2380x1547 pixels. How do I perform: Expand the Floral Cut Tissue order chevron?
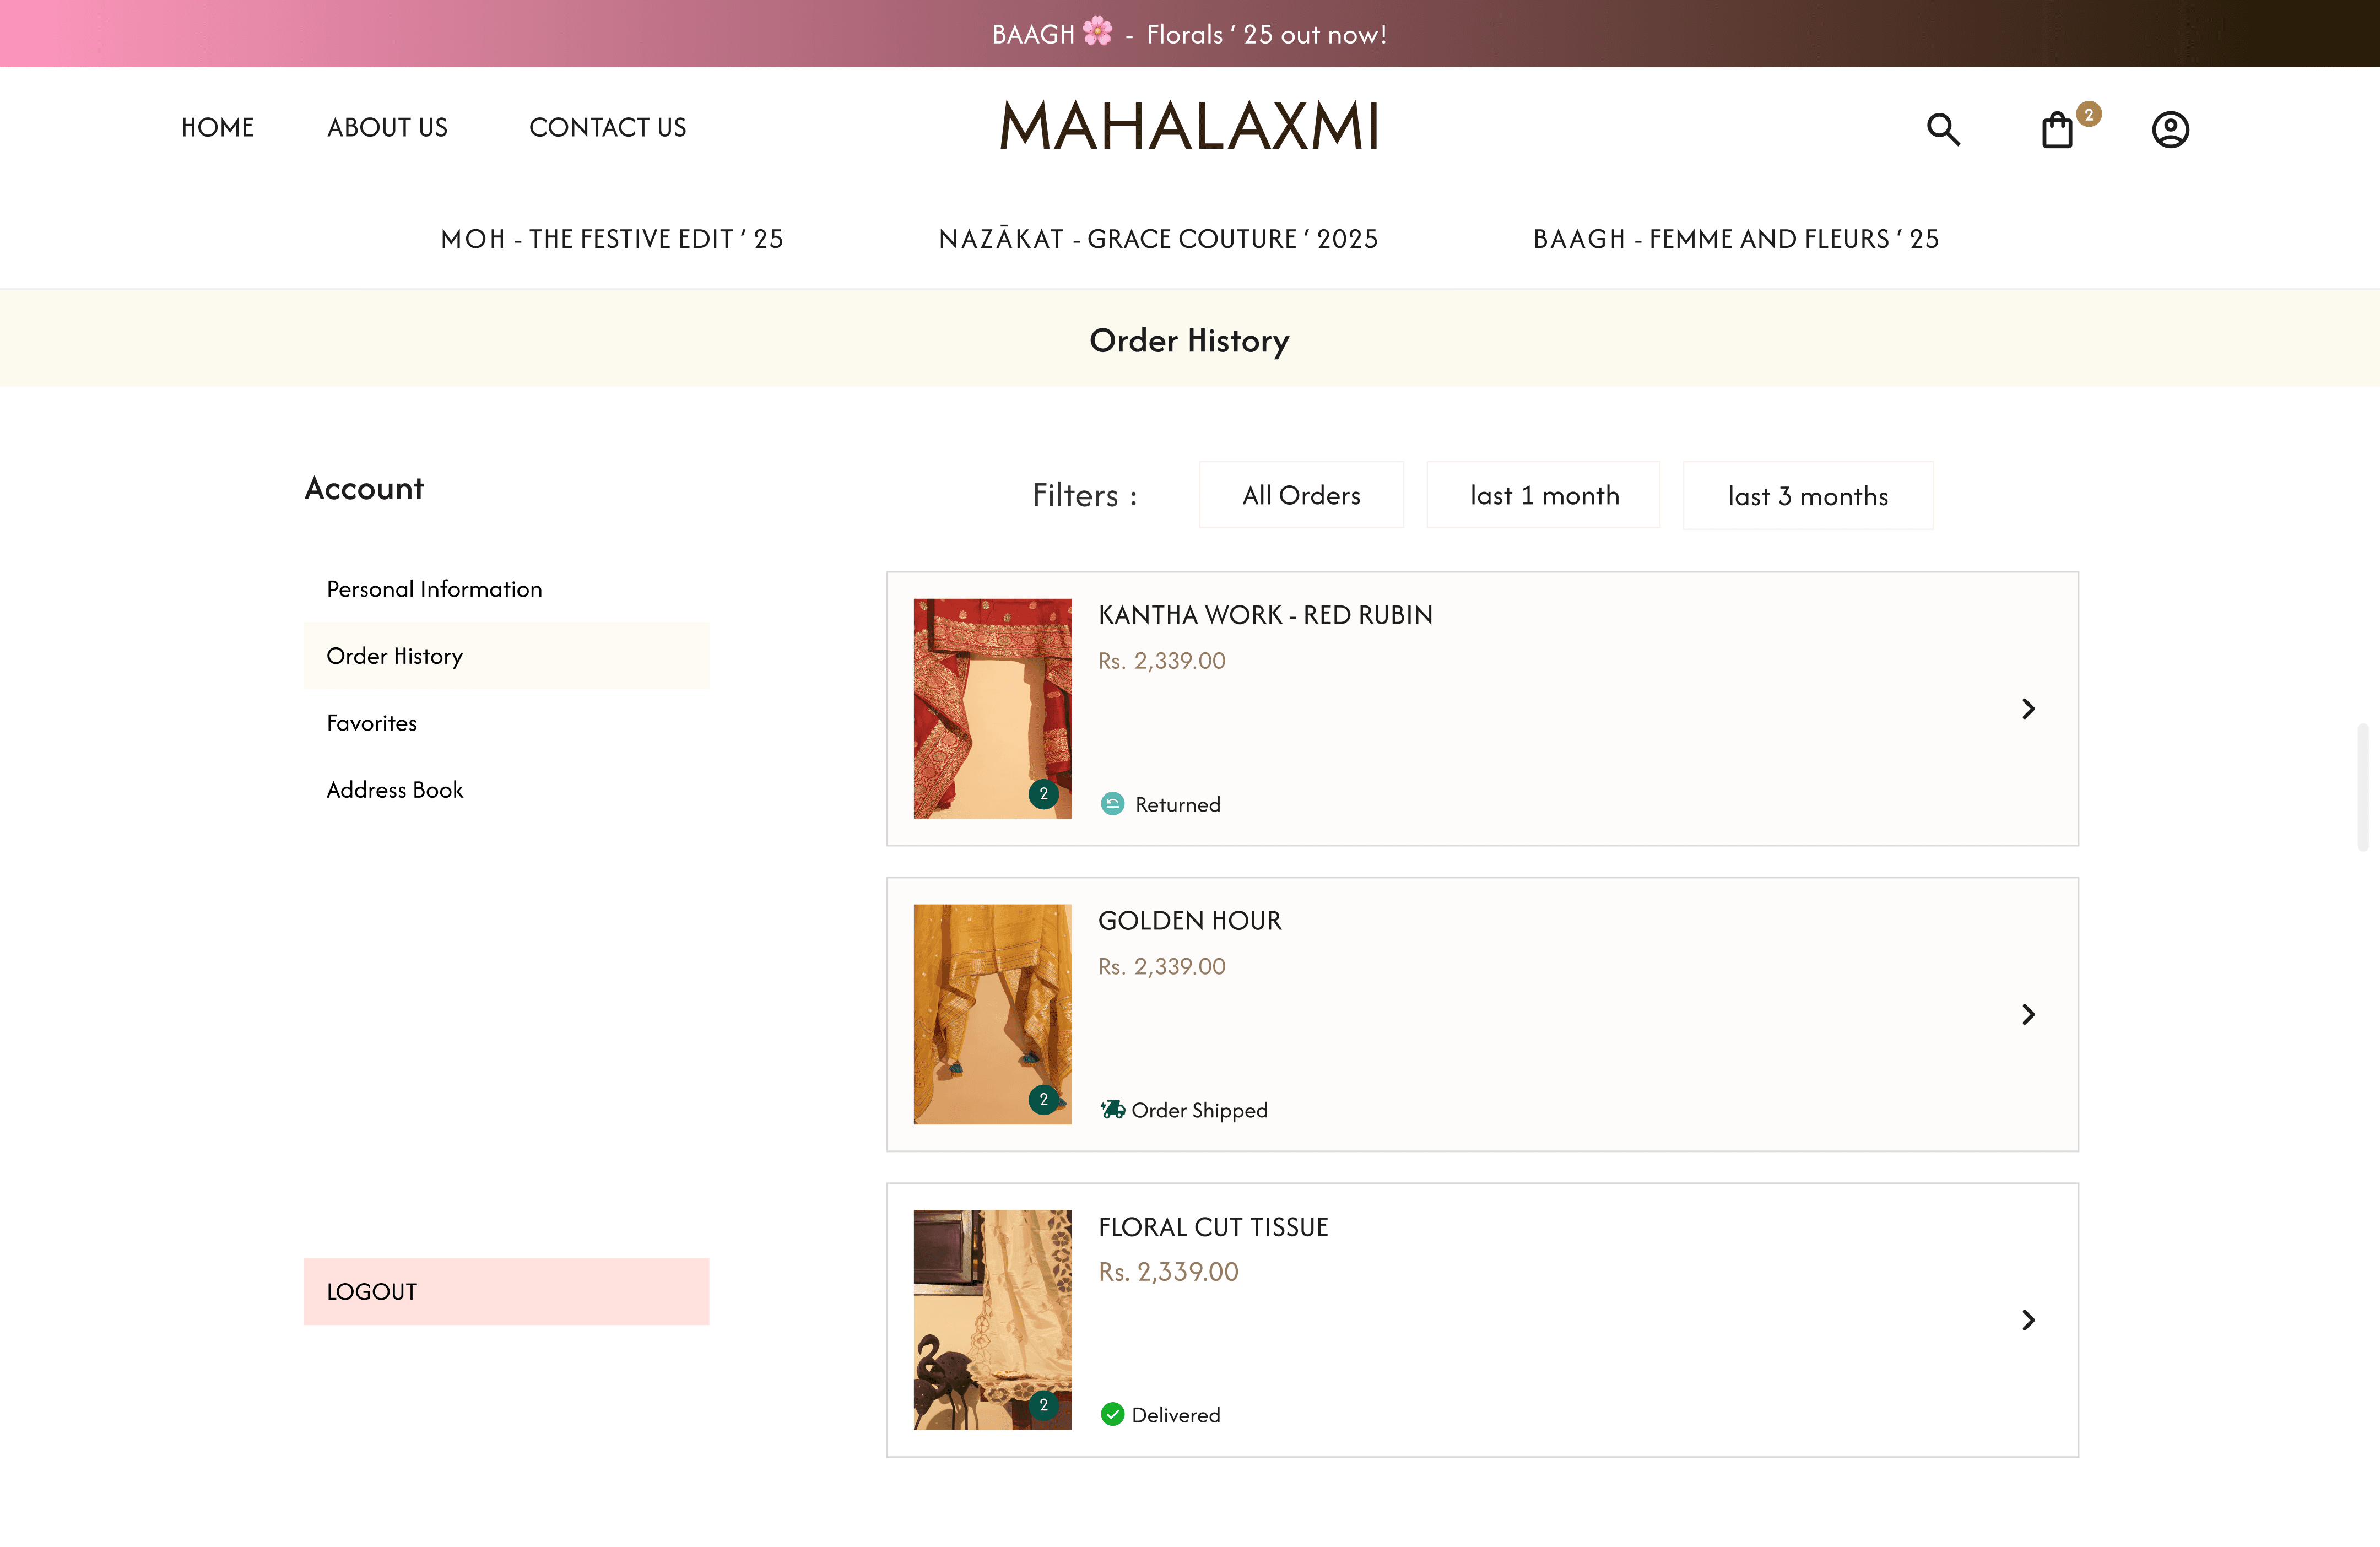click(x=2028, y=1320)
